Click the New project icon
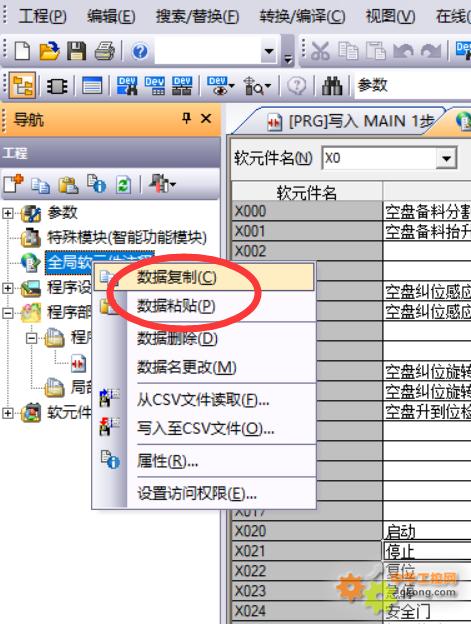 (22, 51)
